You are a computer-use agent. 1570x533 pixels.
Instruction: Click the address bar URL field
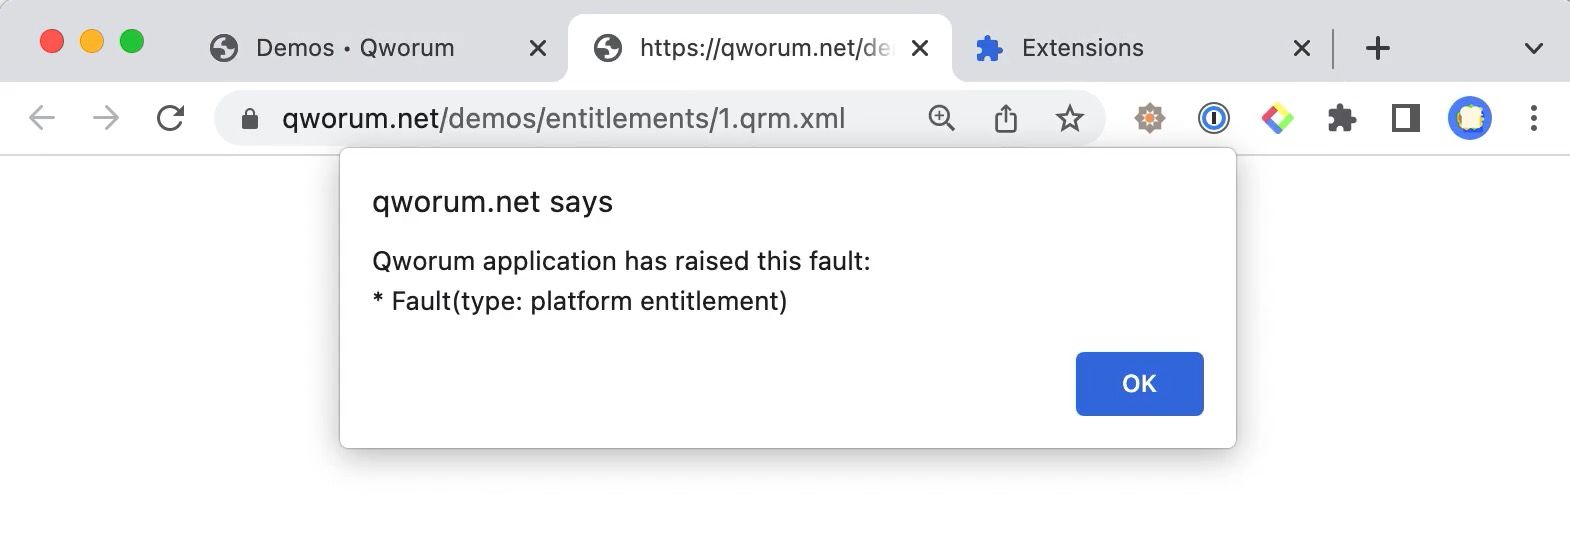tap(563, 118)
